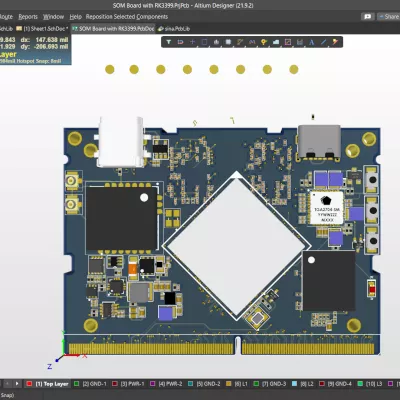Viewport: 400px width, 400px height.
Task: Open the Align Objects chart icon
Action: [x=216, y=42]
